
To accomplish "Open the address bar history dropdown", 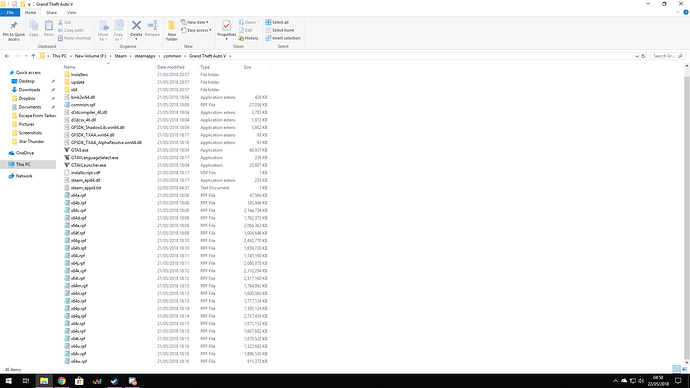I will point(637,56).
